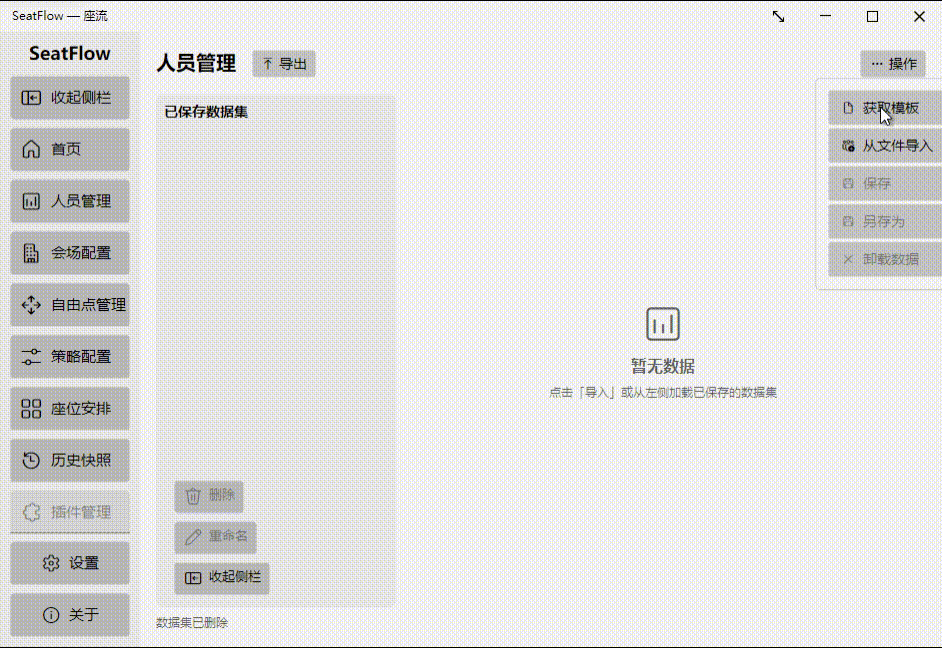Image resolution: width=942 pixels, height=648 pixels.
Task: Click the pencil icon on 重命名
Action: point(193,537)
